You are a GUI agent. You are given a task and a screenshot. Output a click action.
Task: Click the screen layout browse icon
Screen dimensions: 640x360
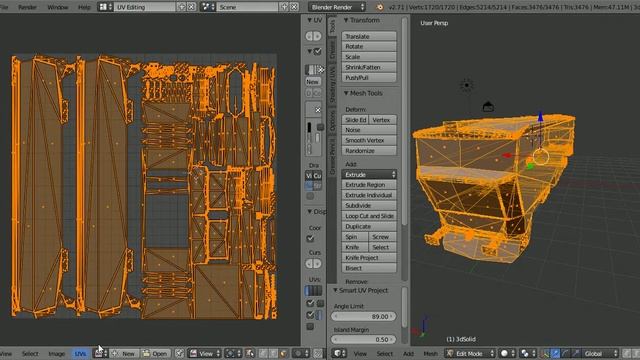(105, 7)
